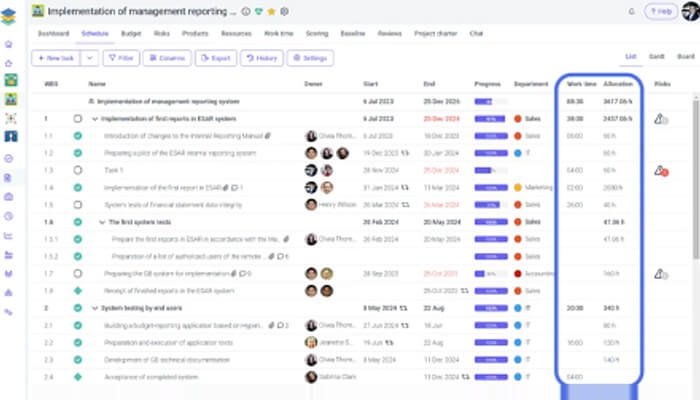
Task: Toggle completion status of task 2.1
Action: [78, 325]
